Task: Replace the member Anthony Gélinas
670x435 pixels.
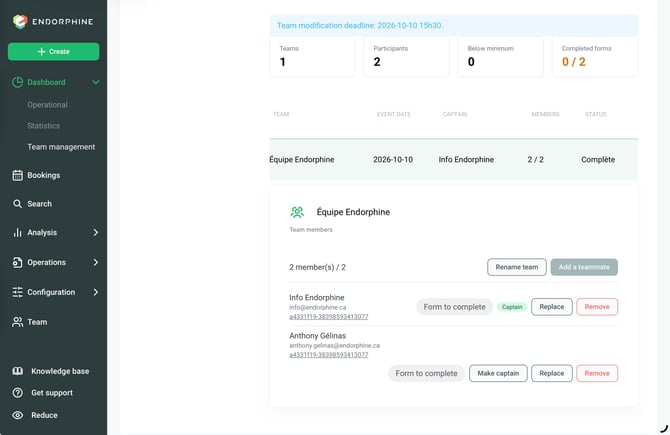Action: pos(552,373)
